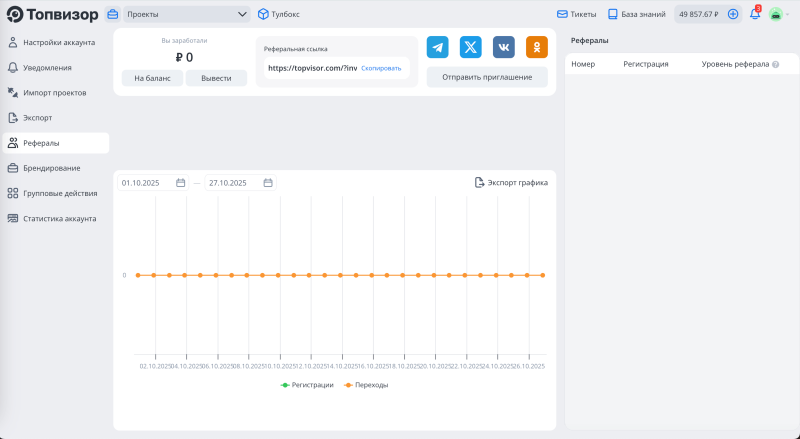Click Отправить приглашение button
Image resolution: width=800 pixels, height=439 pixels.
[x=487, y=77]
